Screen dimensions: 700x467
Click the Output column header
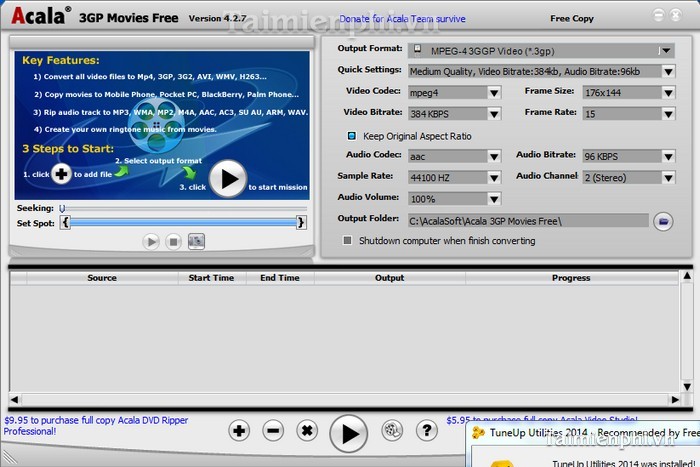click(x=390, y=278)
